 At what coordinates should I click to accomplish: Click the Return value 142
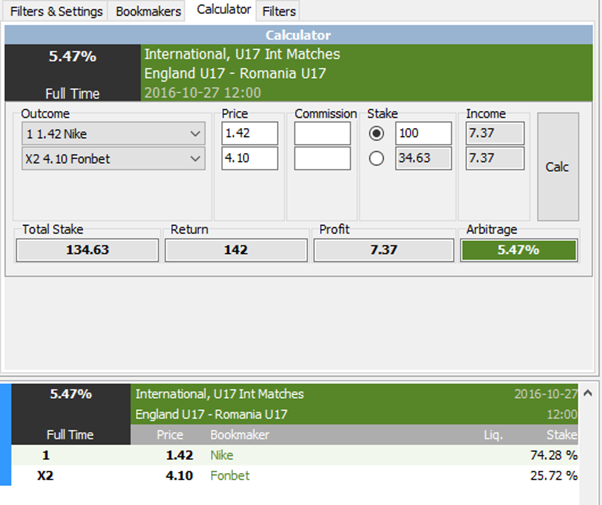click(236, 250)
